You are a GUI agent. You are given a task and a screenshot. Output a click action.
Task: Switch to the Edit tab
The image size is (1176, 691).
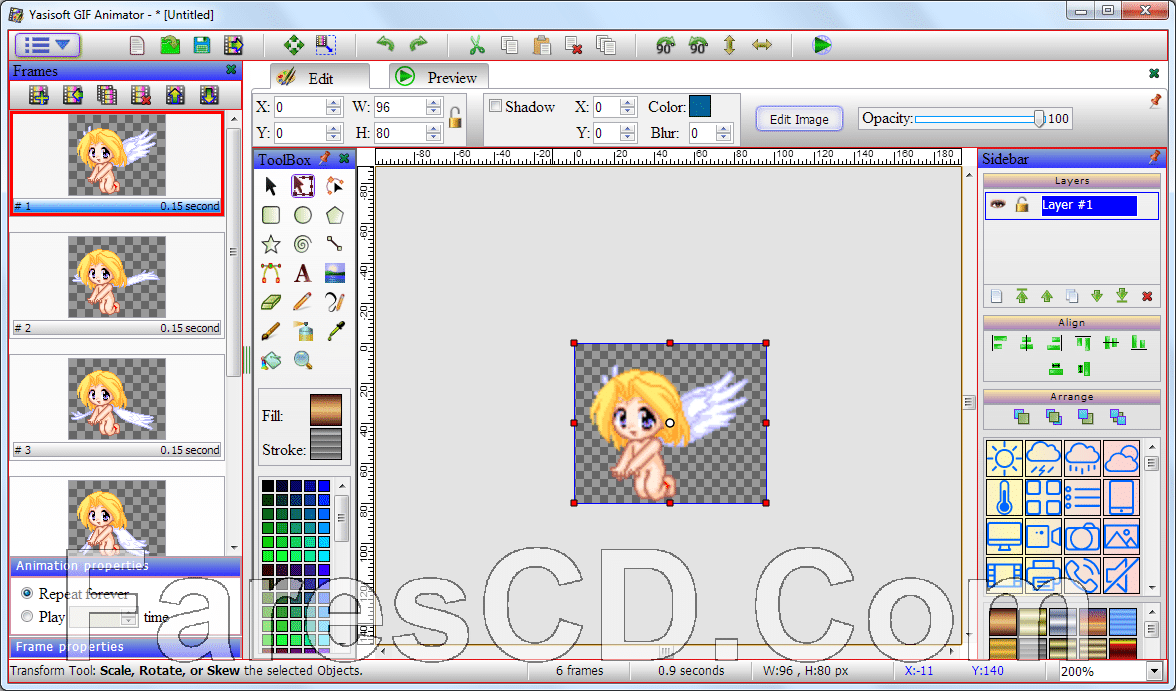pos(320,77)
